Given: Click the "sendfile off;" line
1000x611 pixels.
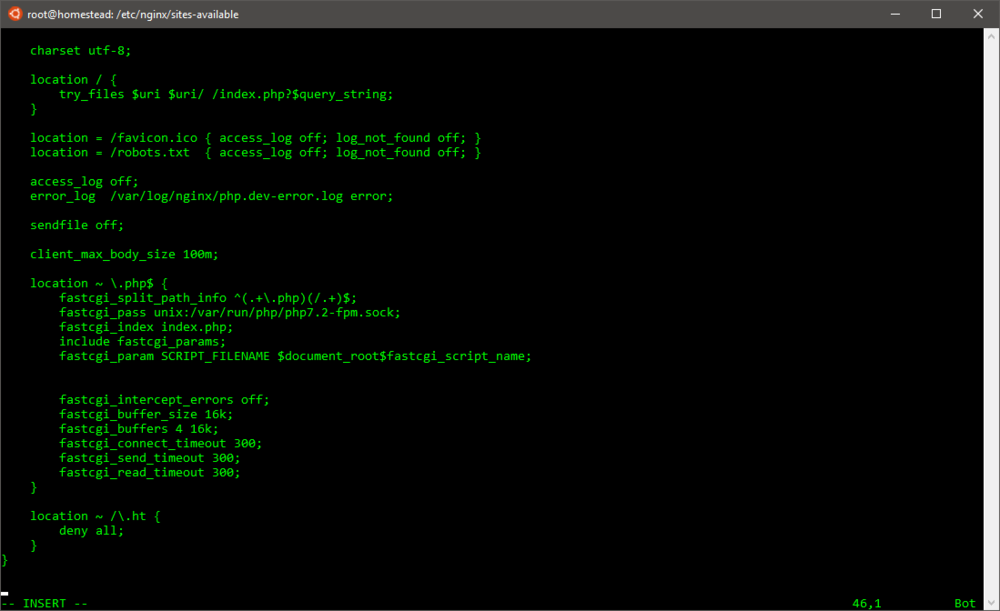Looking at the screenshot, I should [x=77, y=225].
